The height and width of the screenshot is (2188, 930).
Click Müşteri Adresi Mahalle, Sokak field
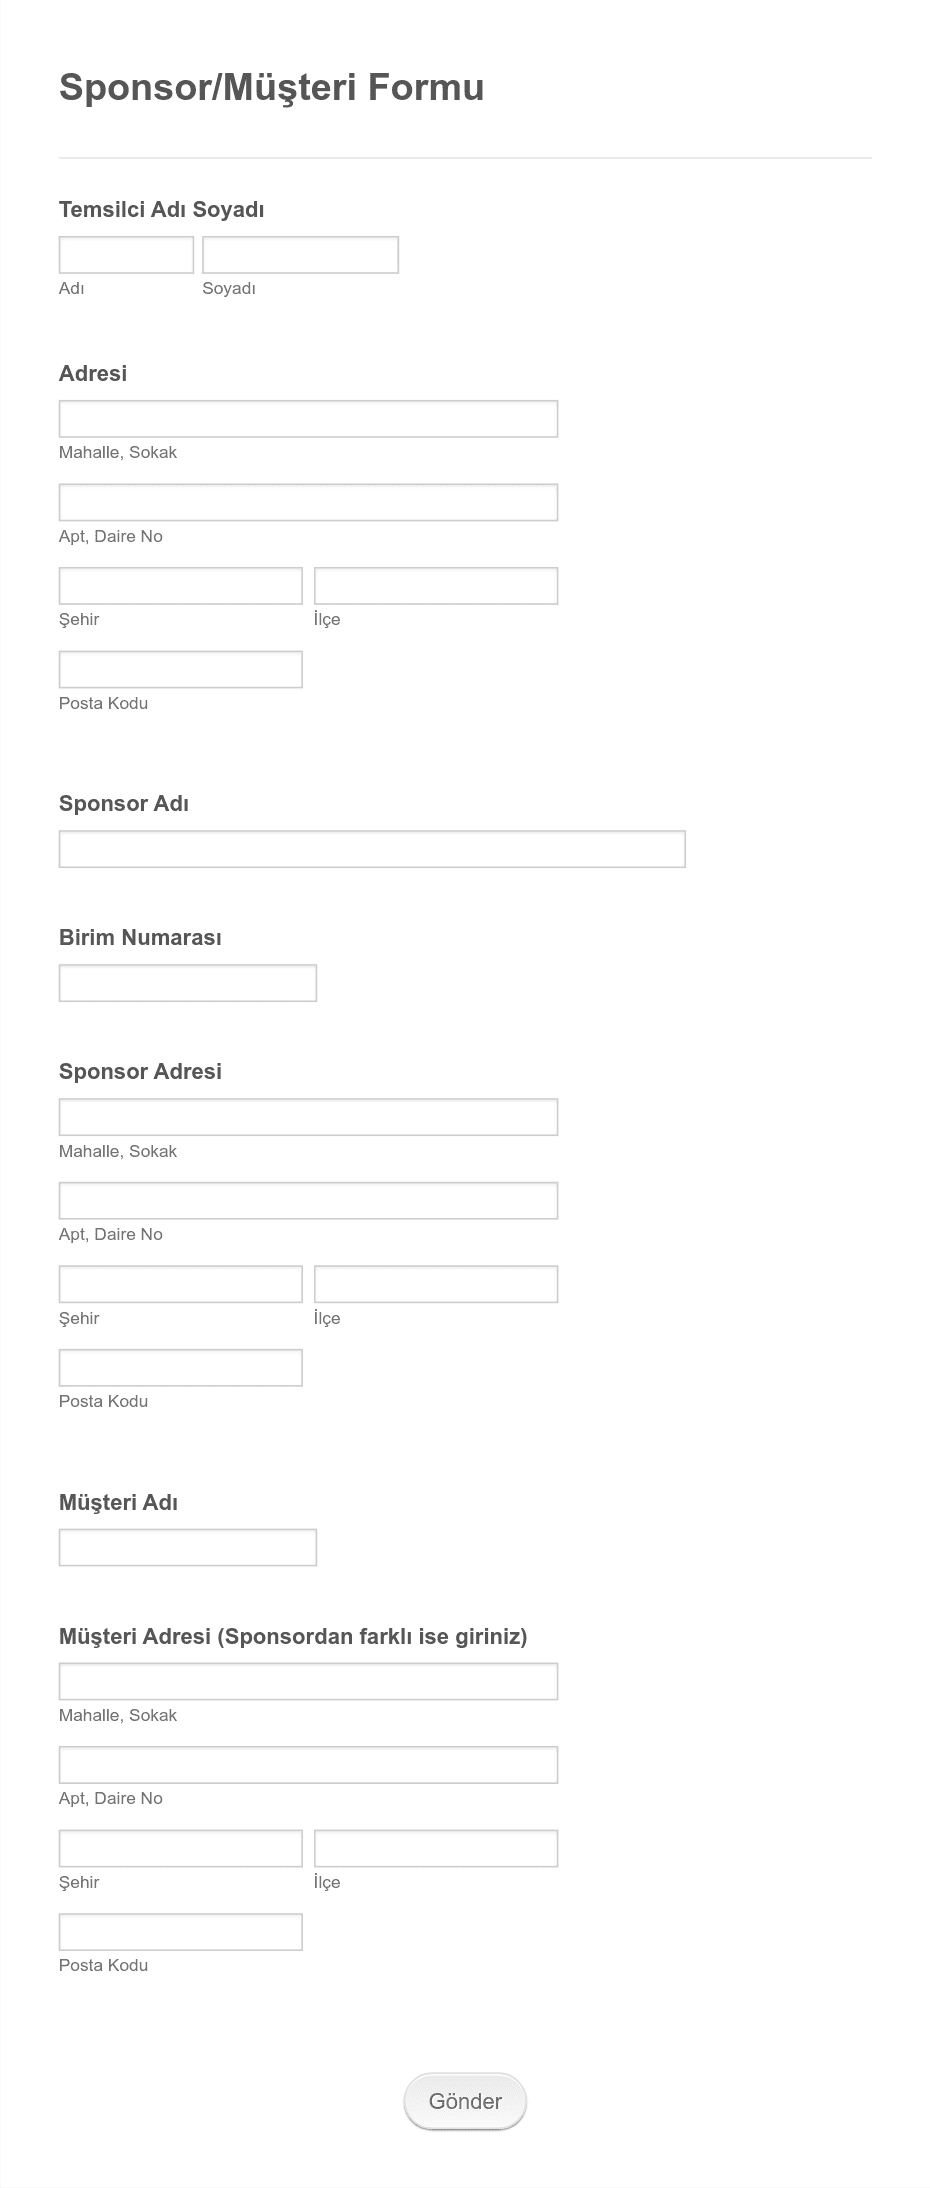coord(308,1681)
